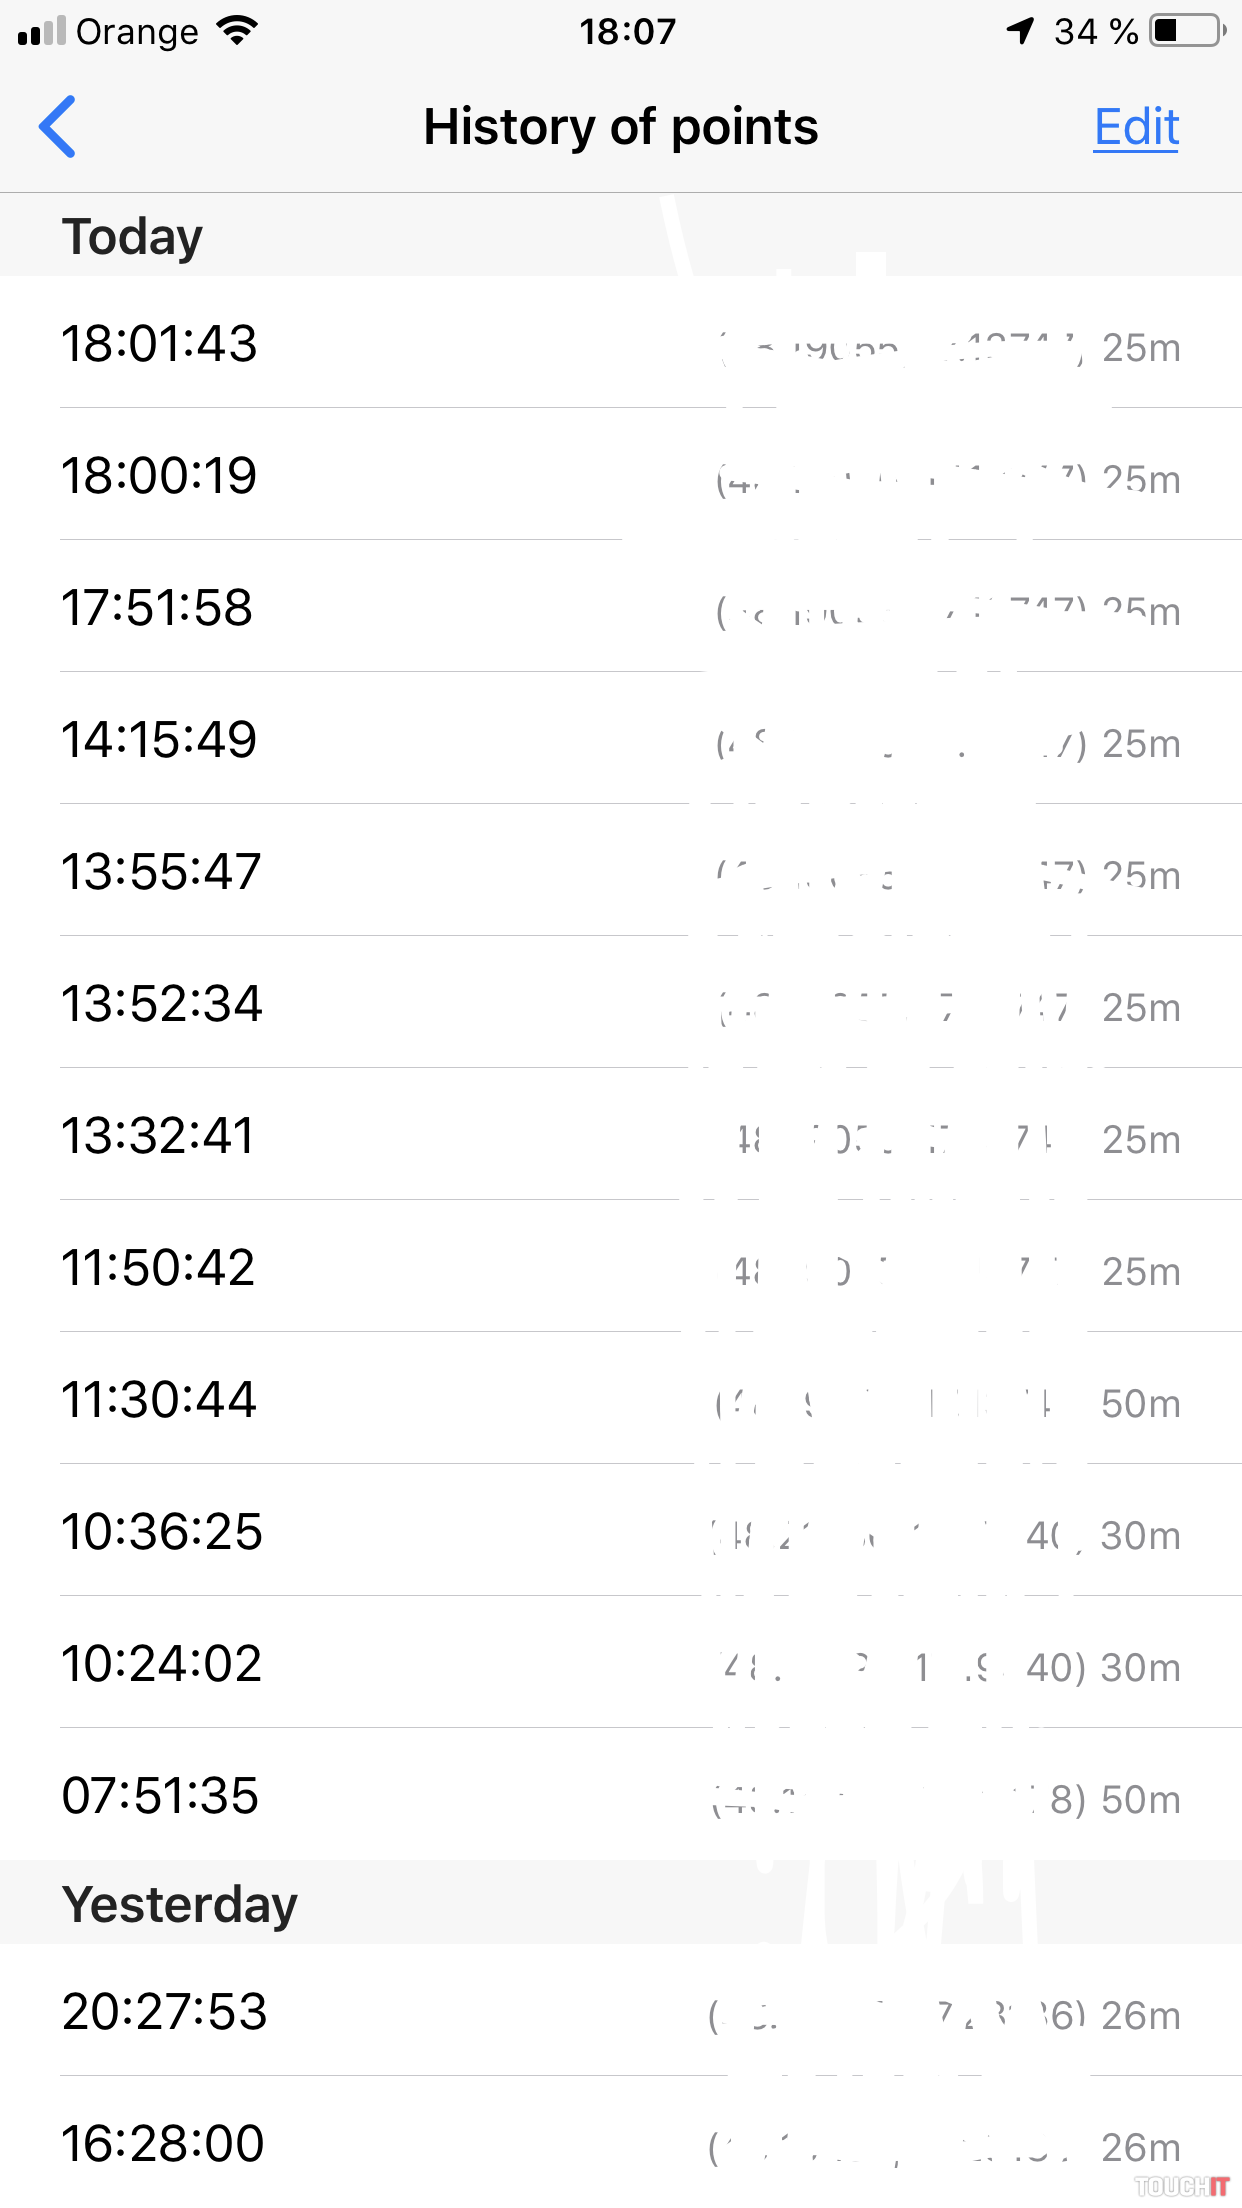Image resolution: width=1242 pixels, height=2208 pixels.
Task: Select the 13:55:47 point row
Action: tap(620, 871)
